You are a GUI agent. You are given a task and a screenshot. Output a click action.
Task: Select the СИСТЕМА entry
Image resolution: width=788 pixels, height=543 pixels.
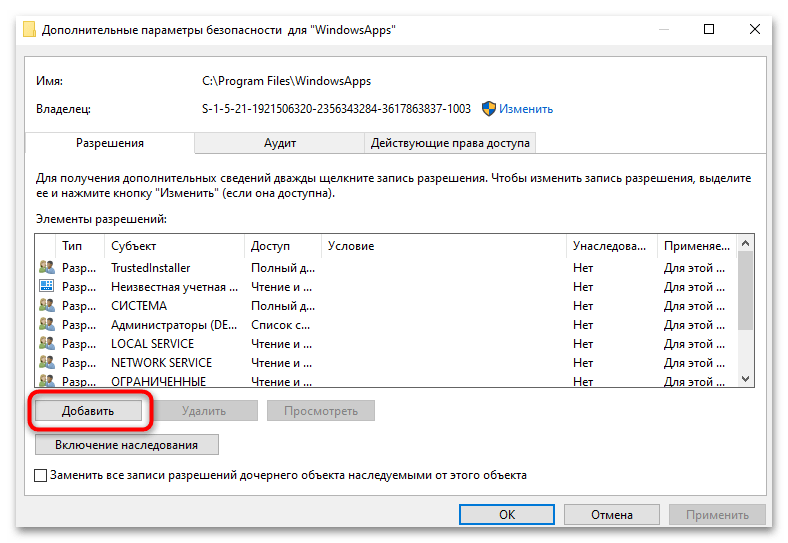pos(386,306)
